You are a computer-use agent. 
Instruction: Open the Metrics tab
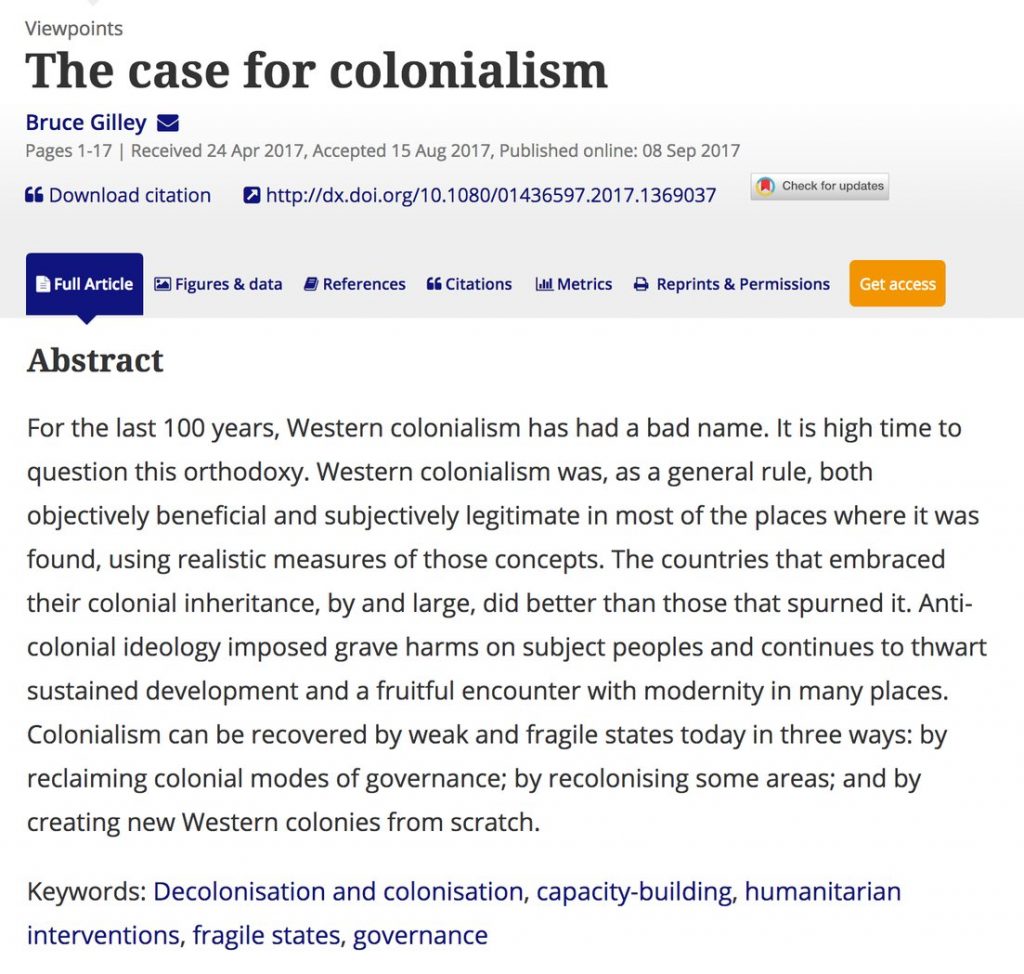(574, 284)
